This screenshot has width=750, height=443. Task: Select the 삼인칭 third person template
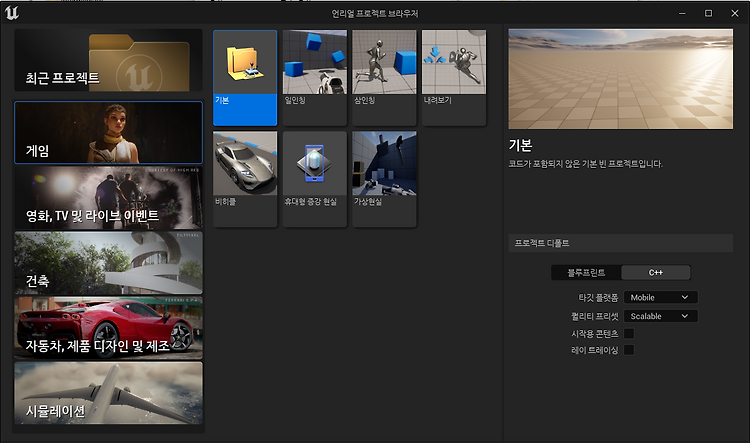[x=384, y=78]
